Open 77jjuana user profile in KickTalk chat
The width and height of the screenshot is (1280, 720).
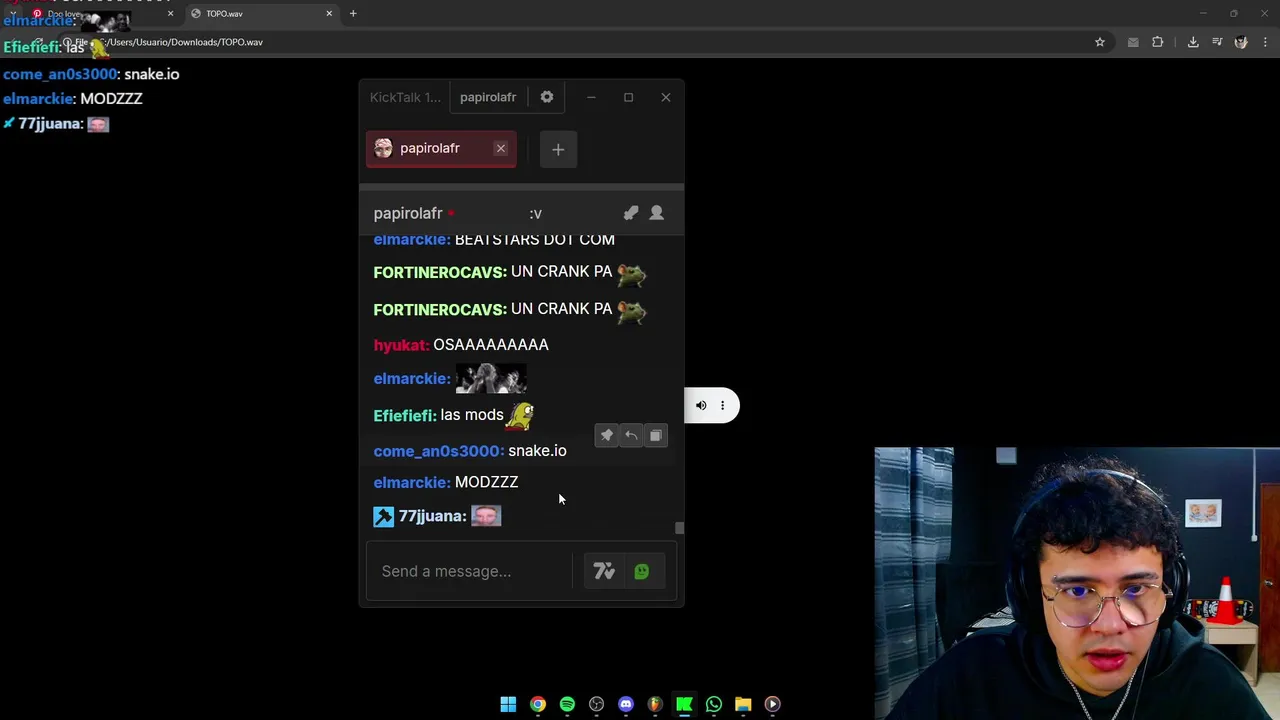432,516
